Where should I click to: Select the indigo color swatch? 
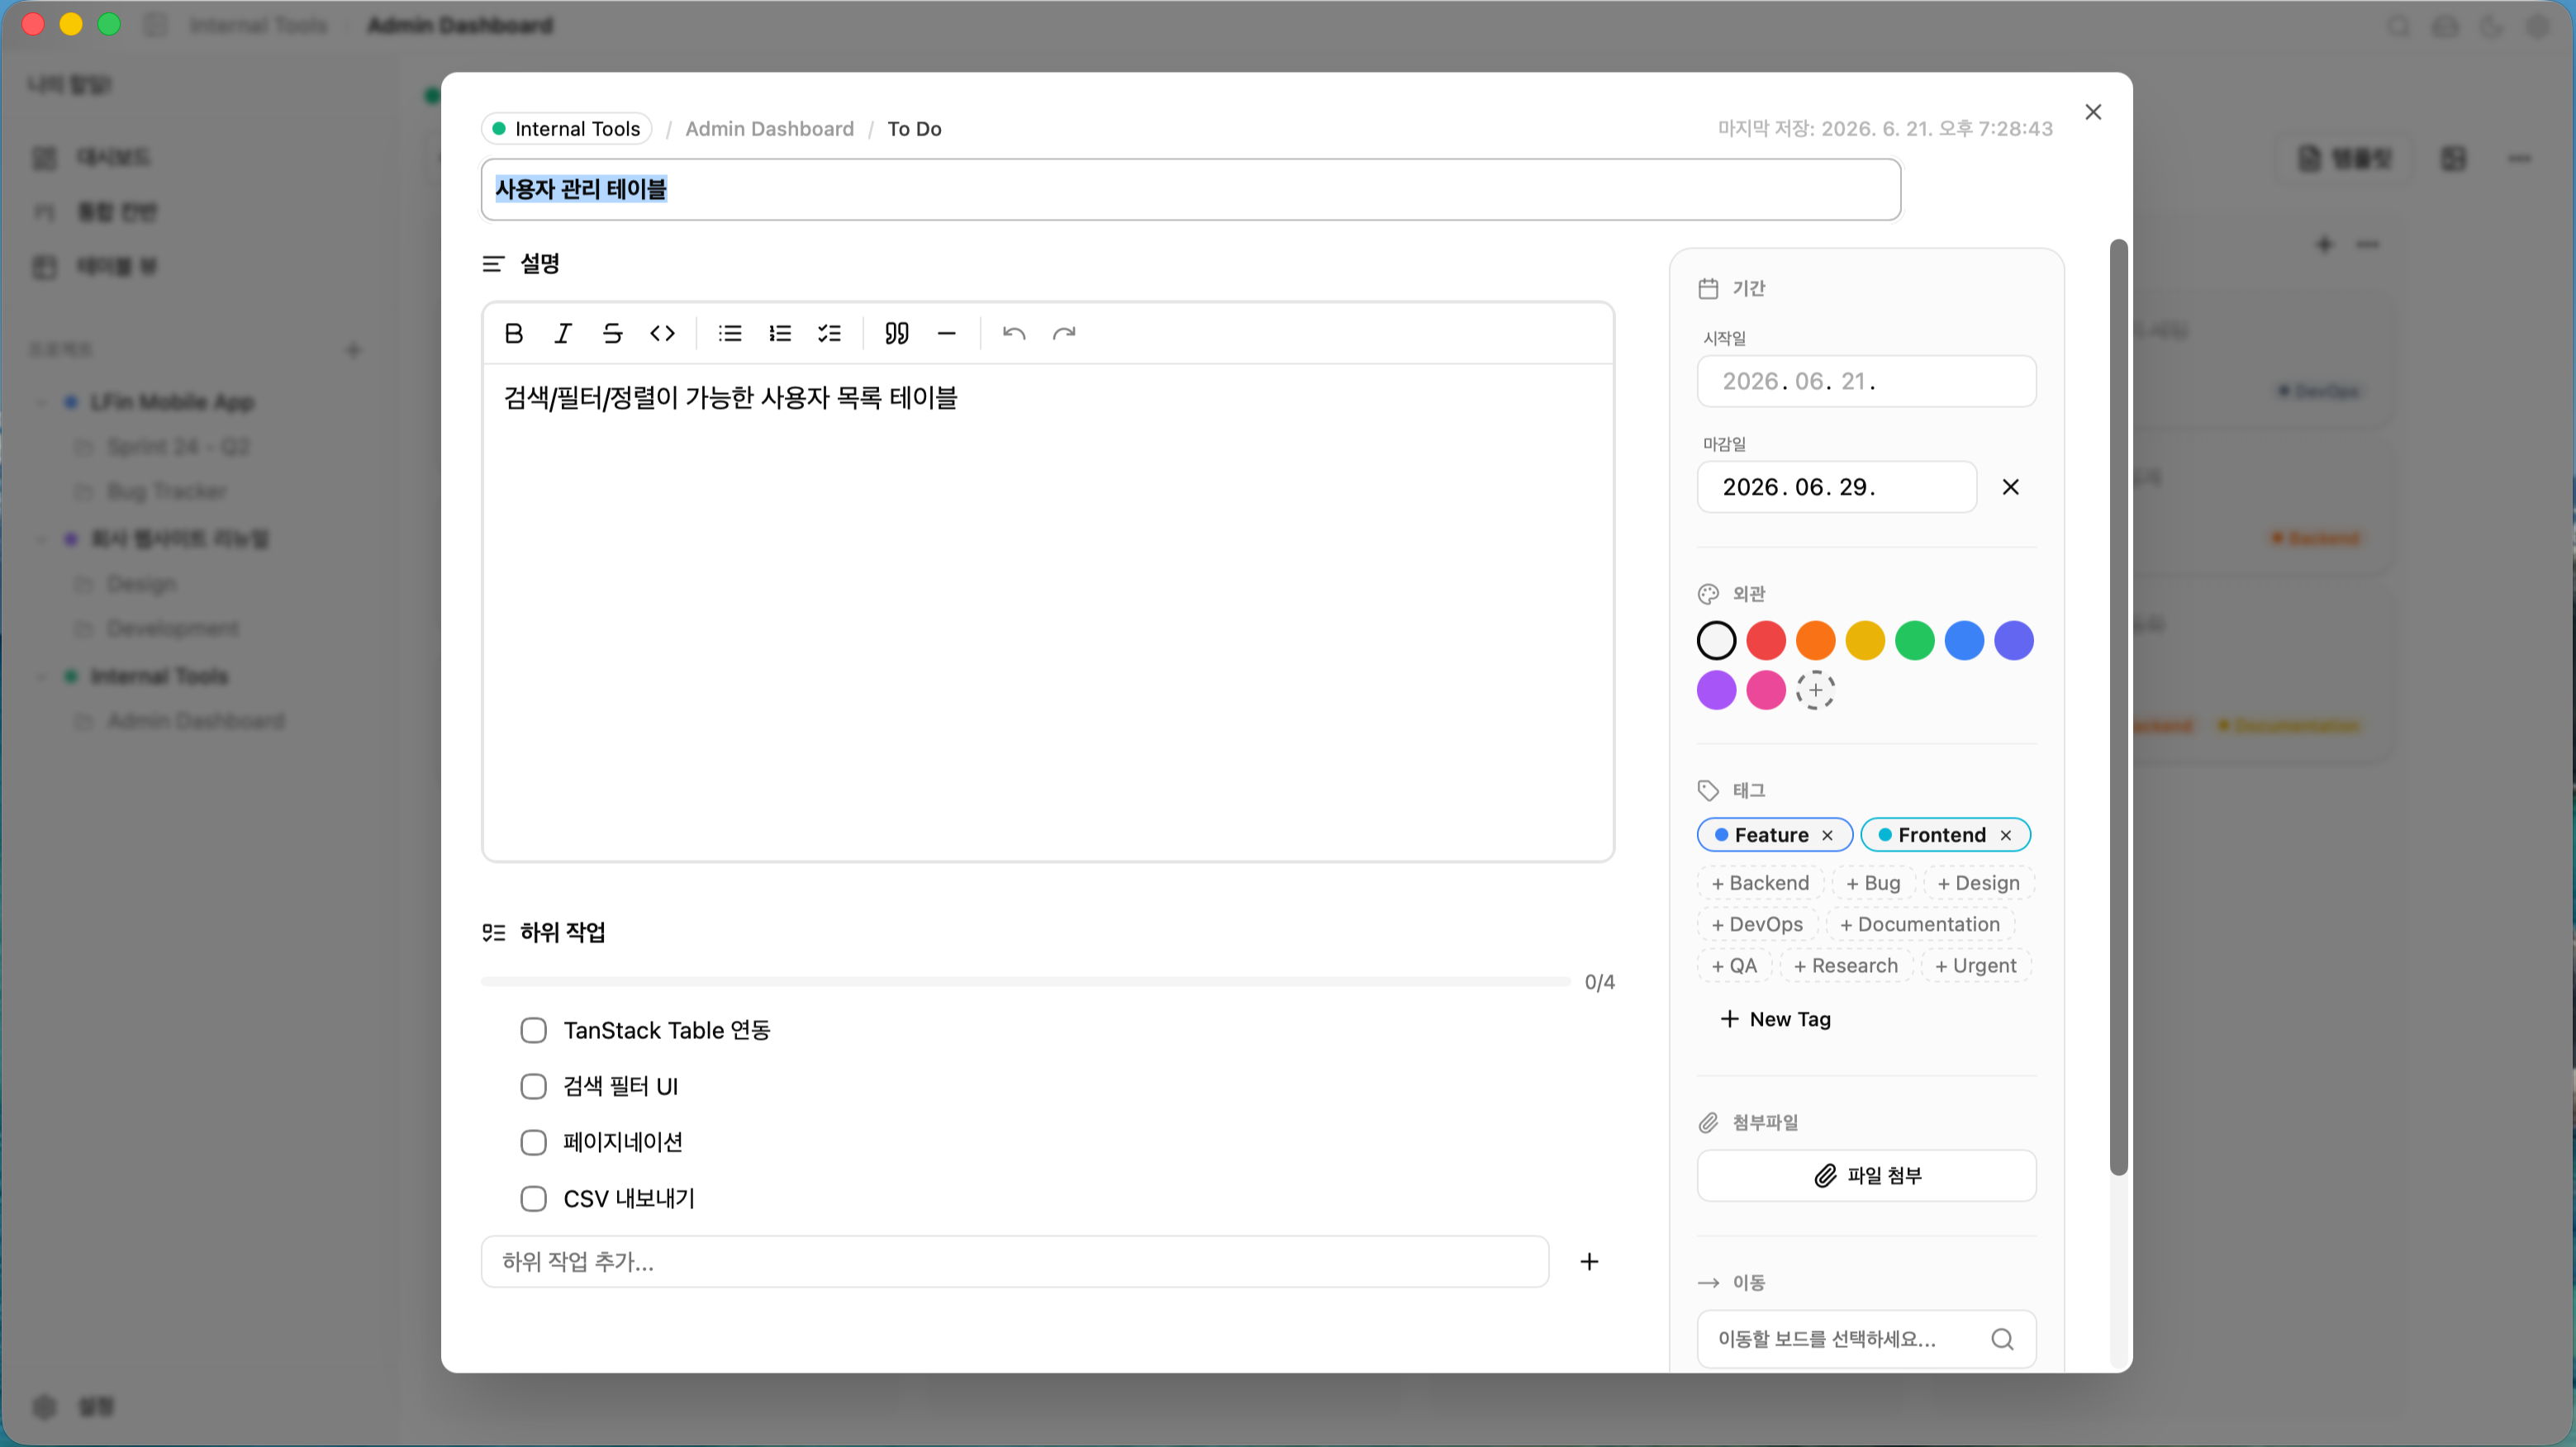[2014, 640]
